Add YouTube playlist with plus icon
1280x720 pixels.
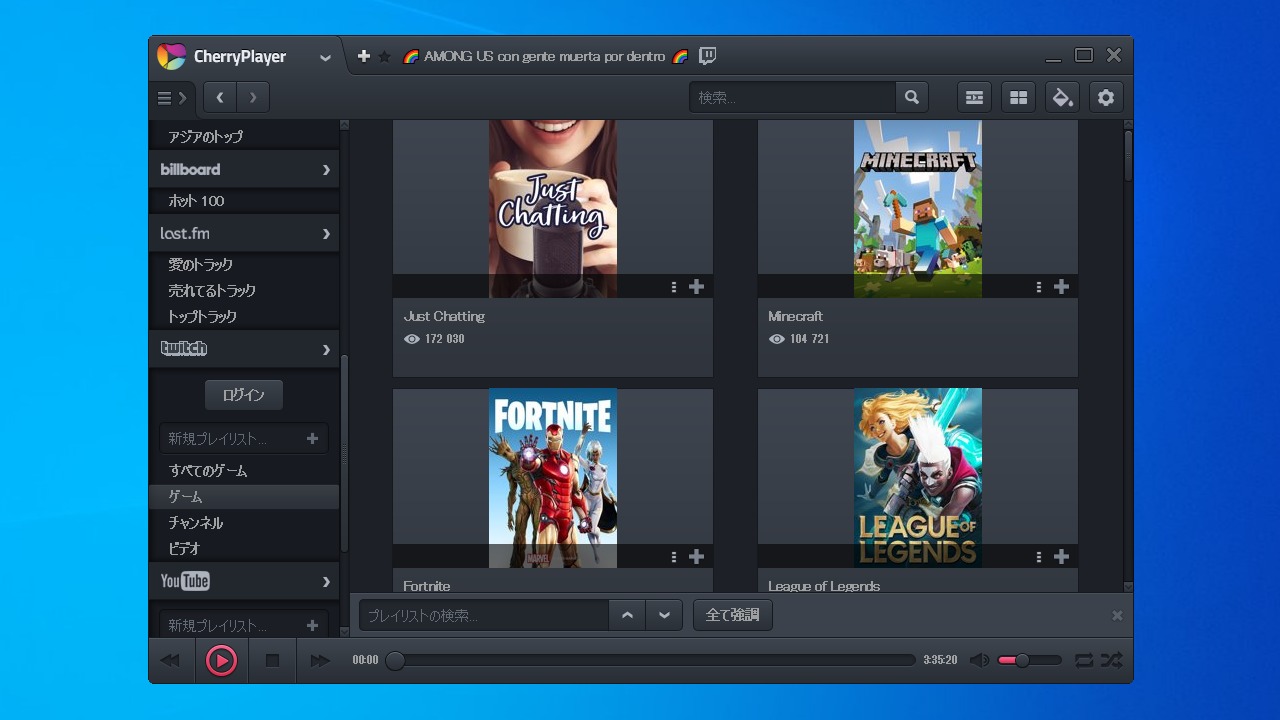tap(312, 626)
